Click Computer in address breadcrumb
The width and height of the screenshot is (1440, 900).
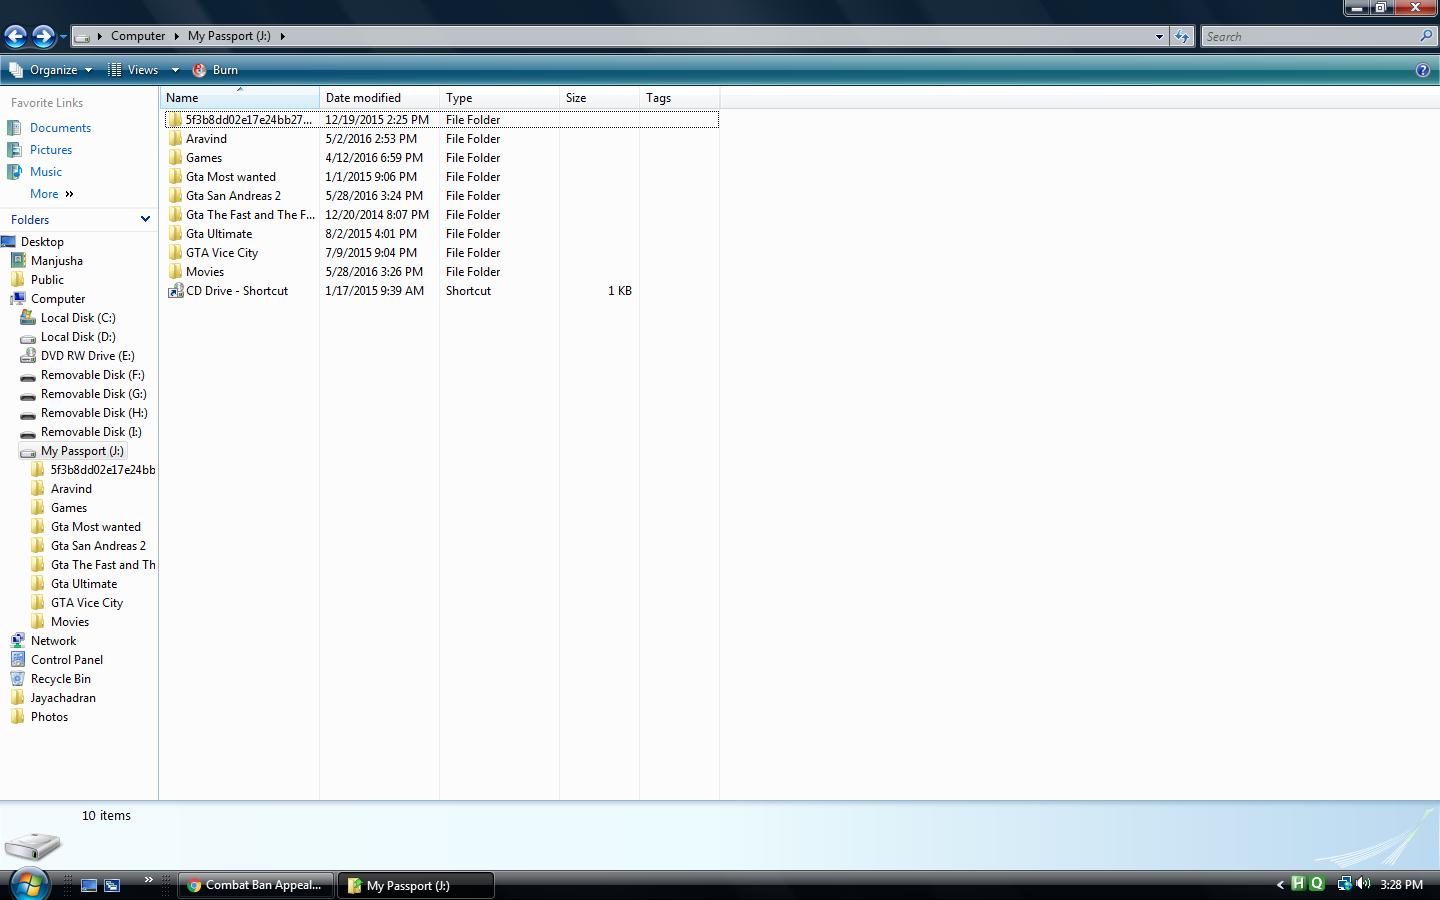[x=138, y=36]
